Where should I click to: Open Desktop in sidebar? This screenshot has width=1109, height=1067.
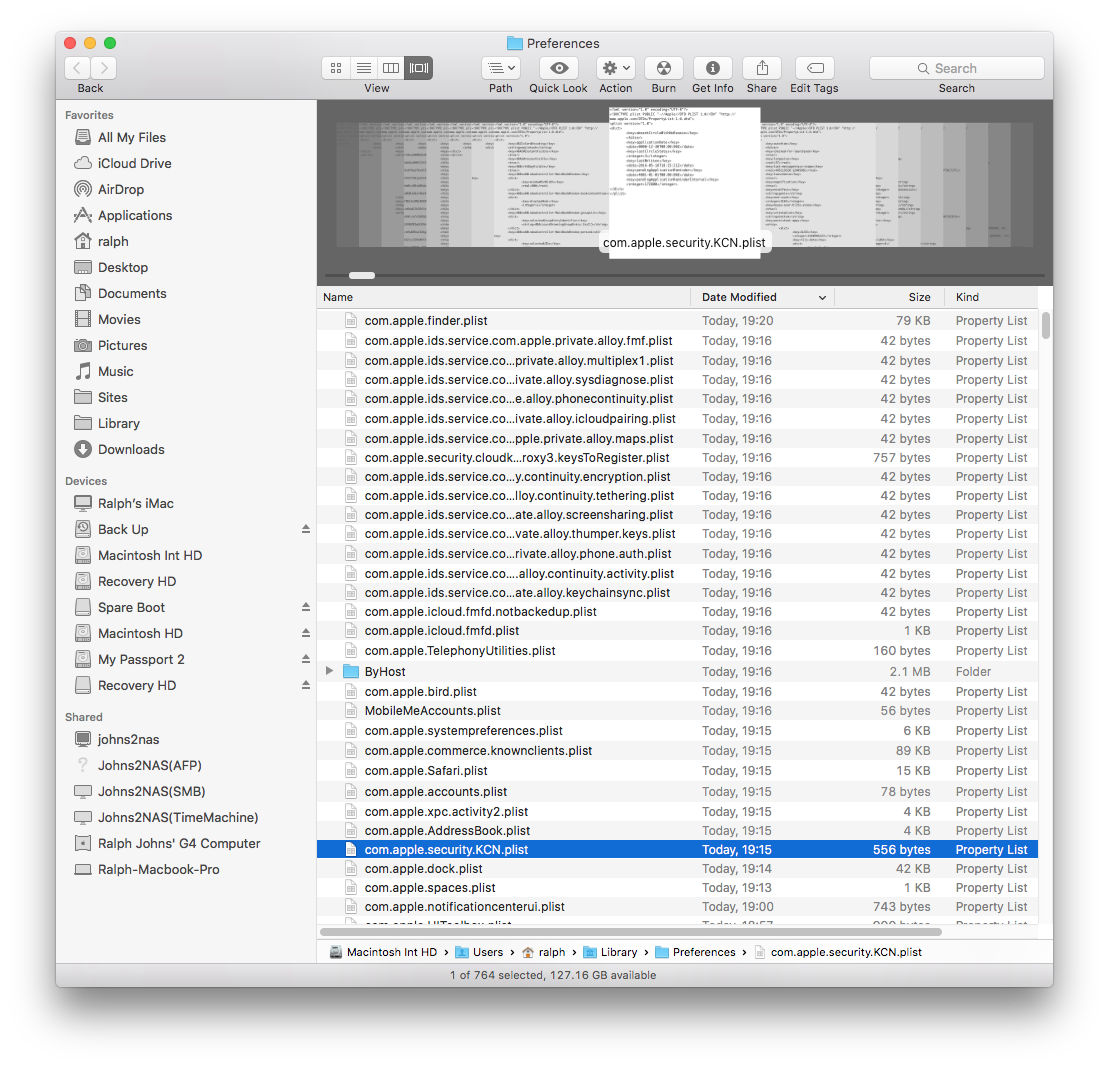pos(123,267)
